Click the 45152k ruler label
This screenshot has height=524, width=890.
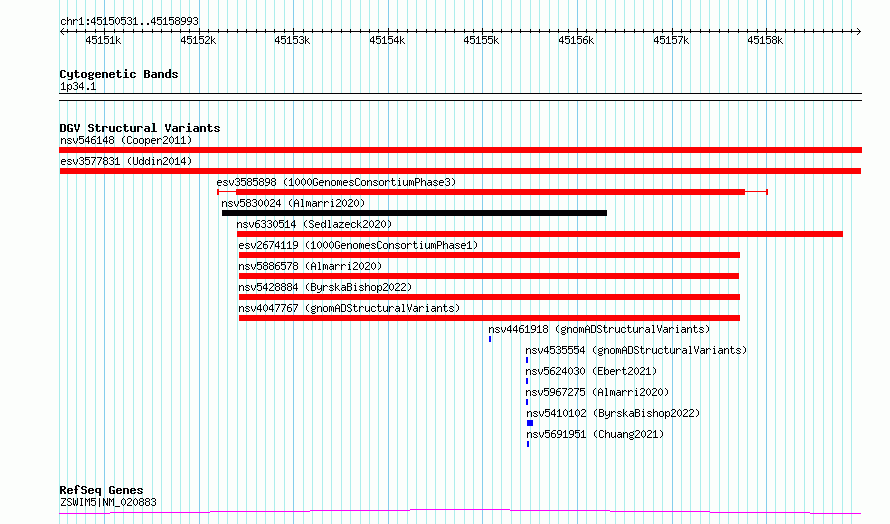[x=198, y=40]
